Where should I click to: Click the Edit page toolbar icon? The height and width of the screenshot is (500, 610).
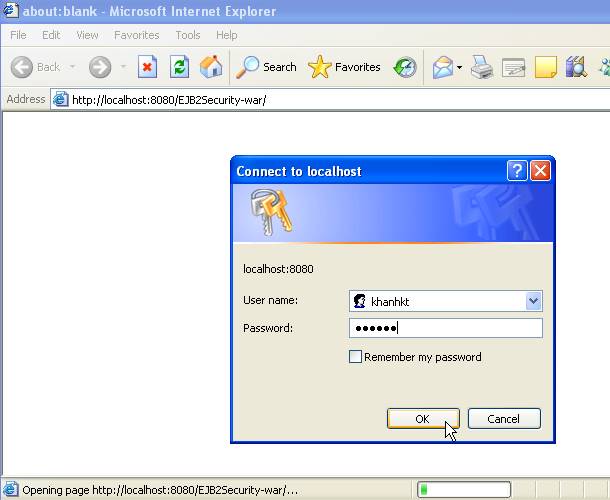pos(513,68)
